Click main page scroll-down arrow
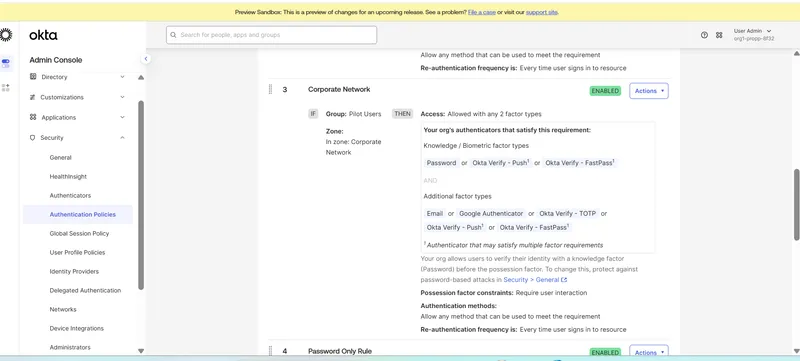Screen dimensions: 800x361 [x=796, y=350]
